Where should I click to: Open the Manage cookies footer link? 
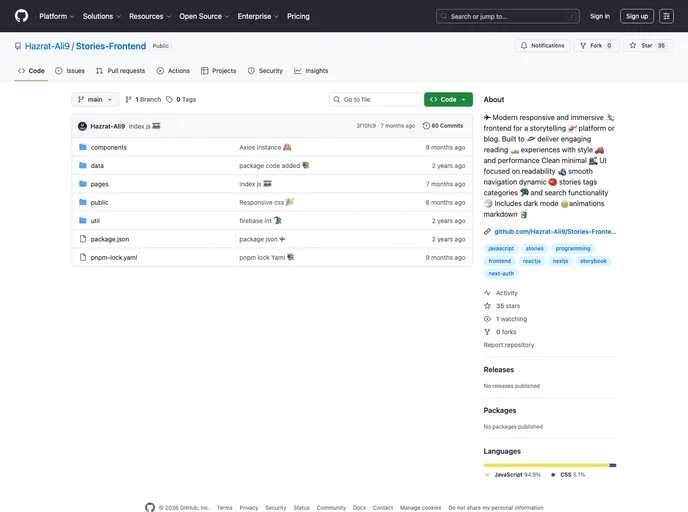point(420,508)
